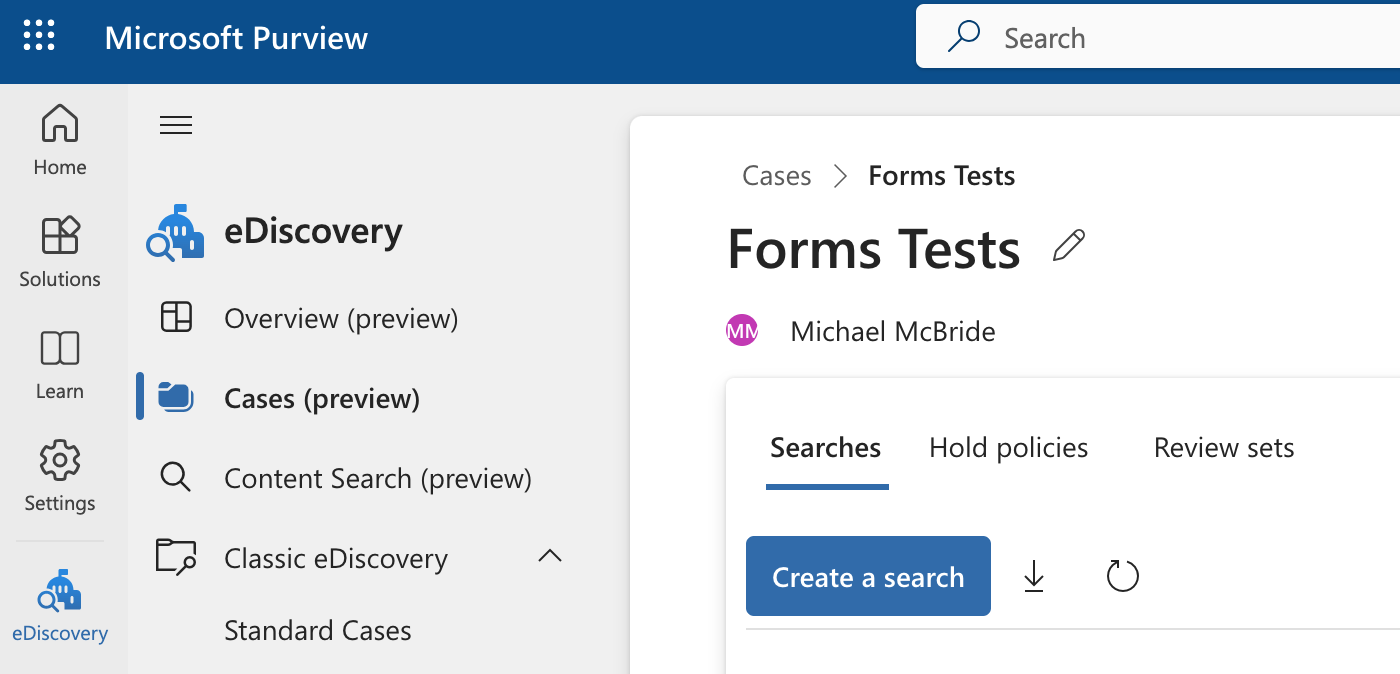Open Learn in the left rail
The image size is (1400, 674).
click(x=60, y=364)
